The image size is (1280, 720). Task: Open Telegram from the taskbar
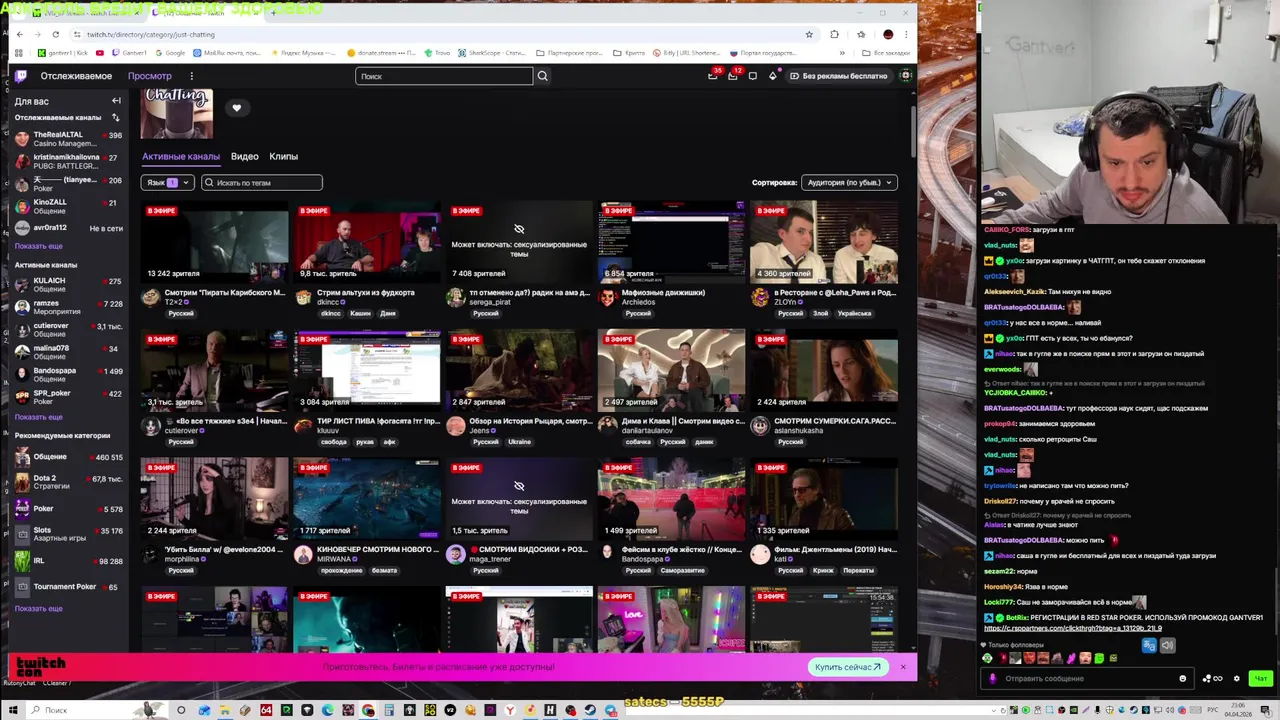(x=611, y=710)
